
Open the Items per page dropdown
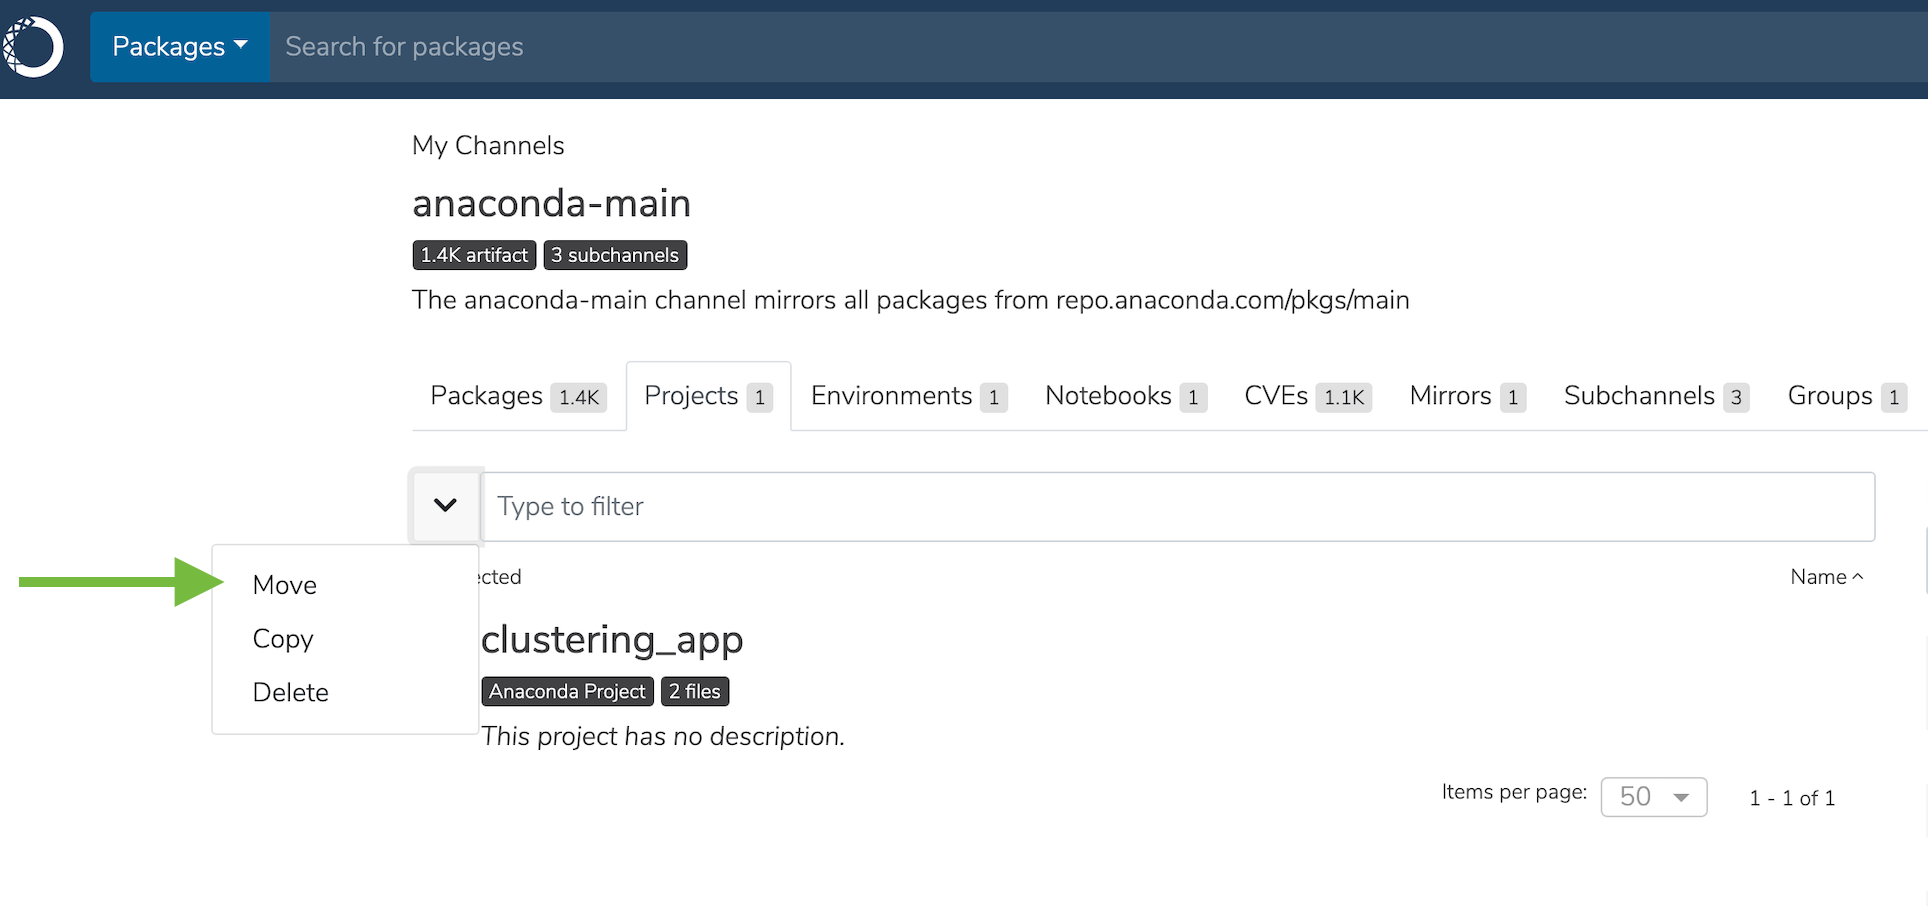point(1654,797)
